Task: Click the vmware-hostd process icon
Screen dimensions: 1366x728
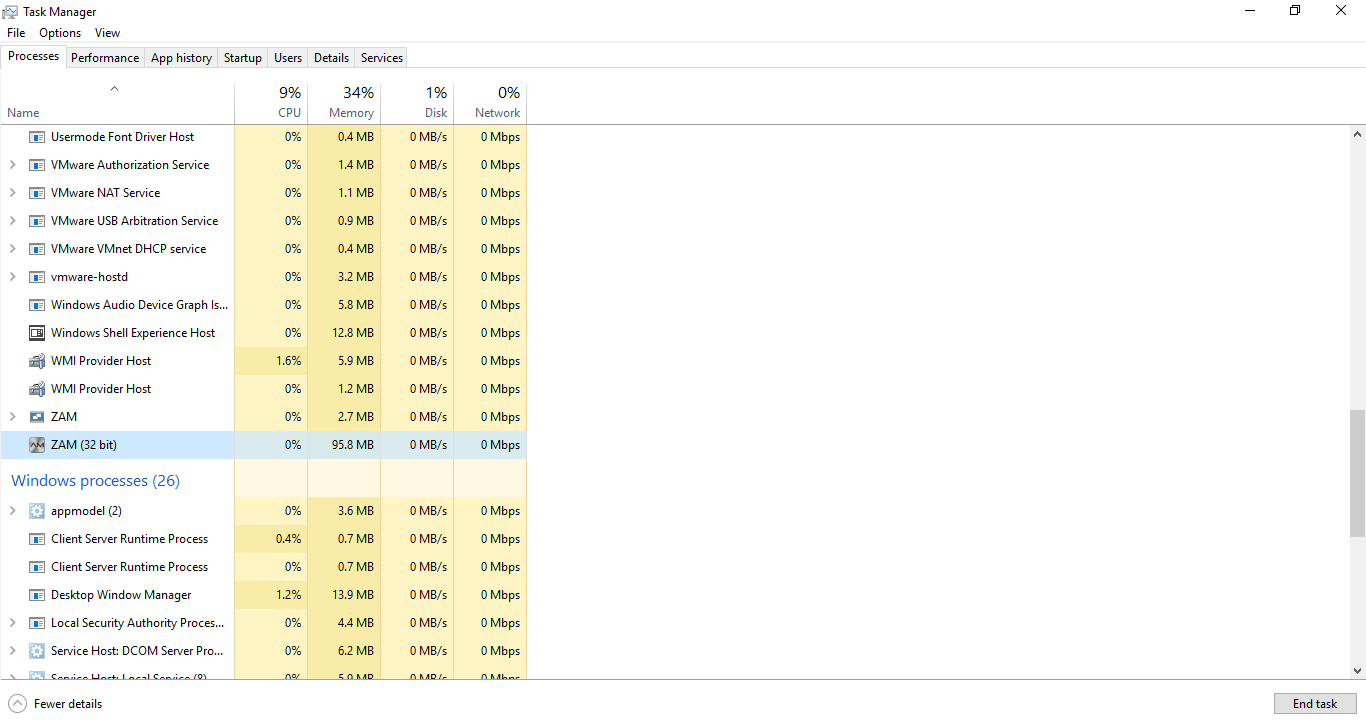Action: [x=37, y=277]
